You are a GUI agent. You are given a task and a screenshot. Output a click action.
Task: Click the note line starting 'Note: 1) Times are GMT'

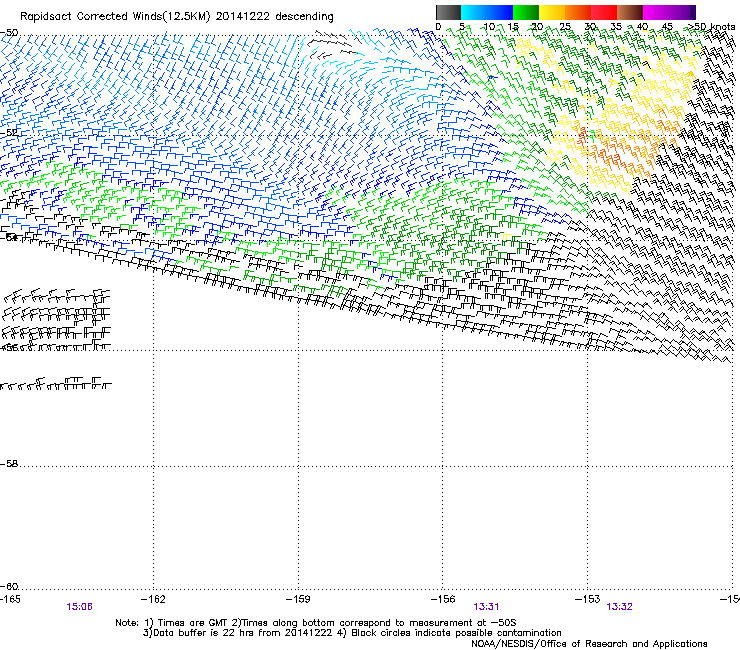pos(316,623)
